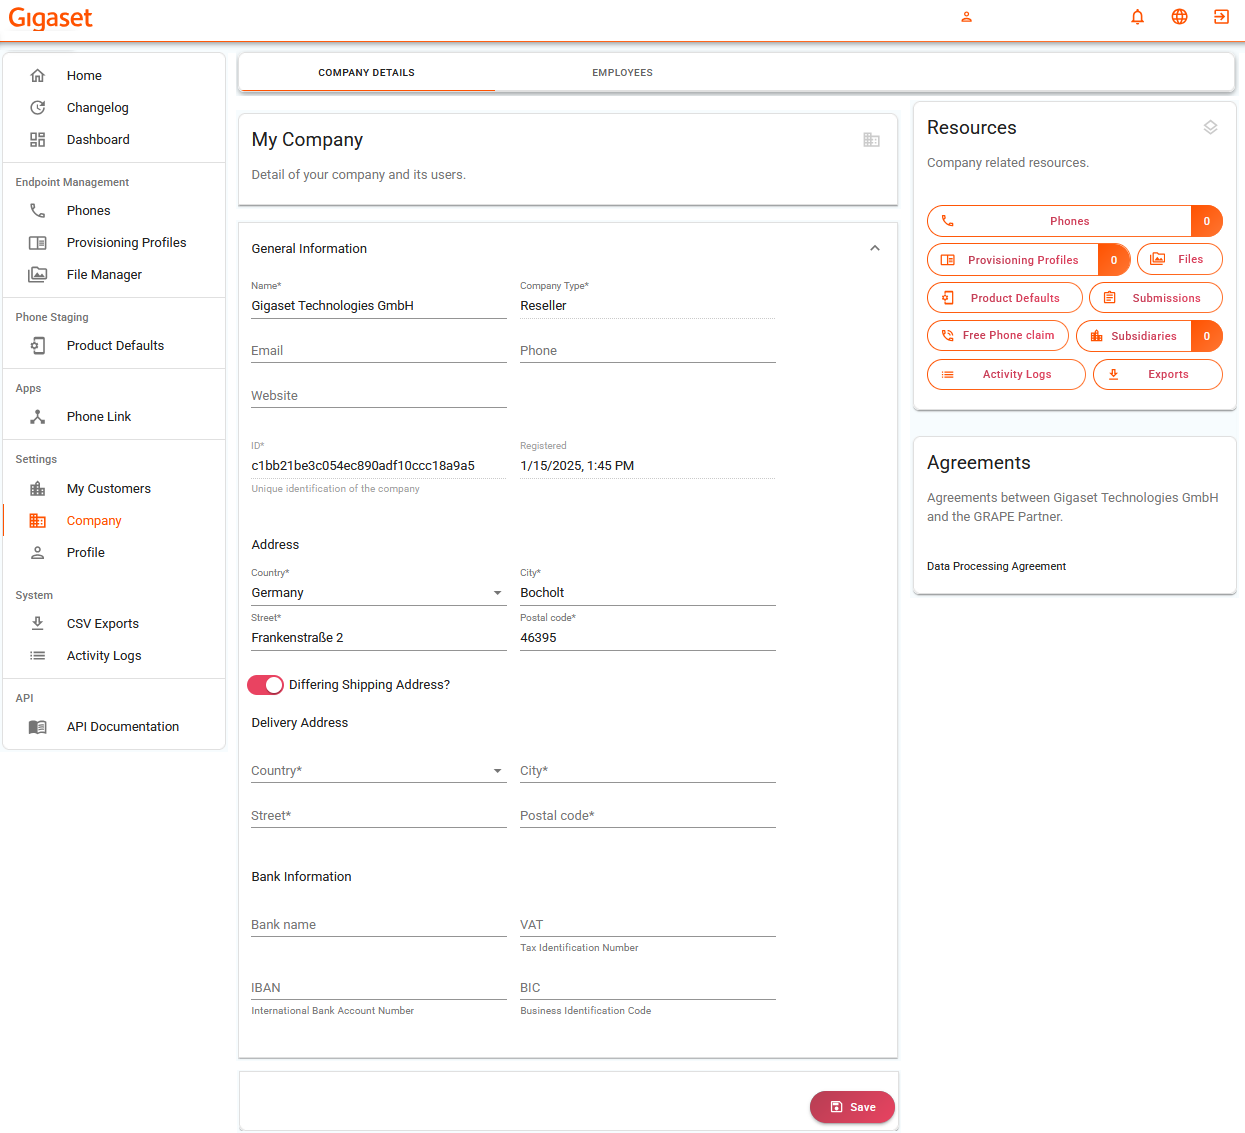Go to Home in the sidebar
This screenshot has width=1245, height=1133.
[x=114, y=76]
